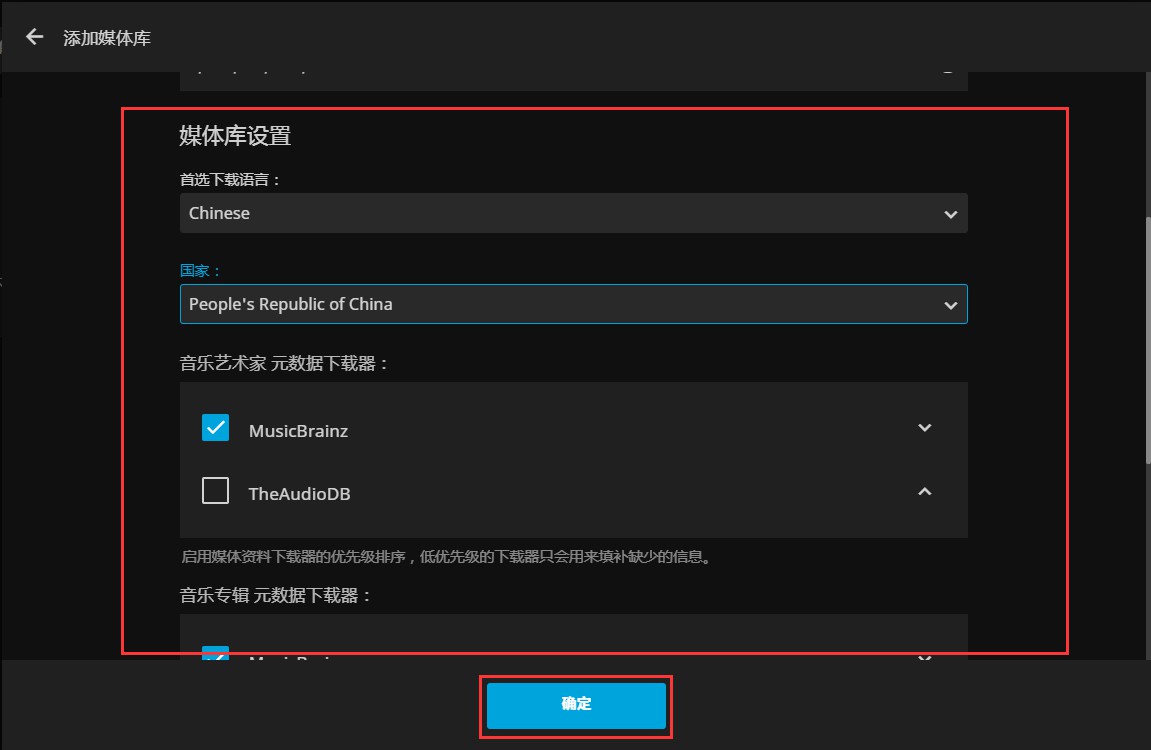Select the TheAudioDB label text

click(299, 494)
